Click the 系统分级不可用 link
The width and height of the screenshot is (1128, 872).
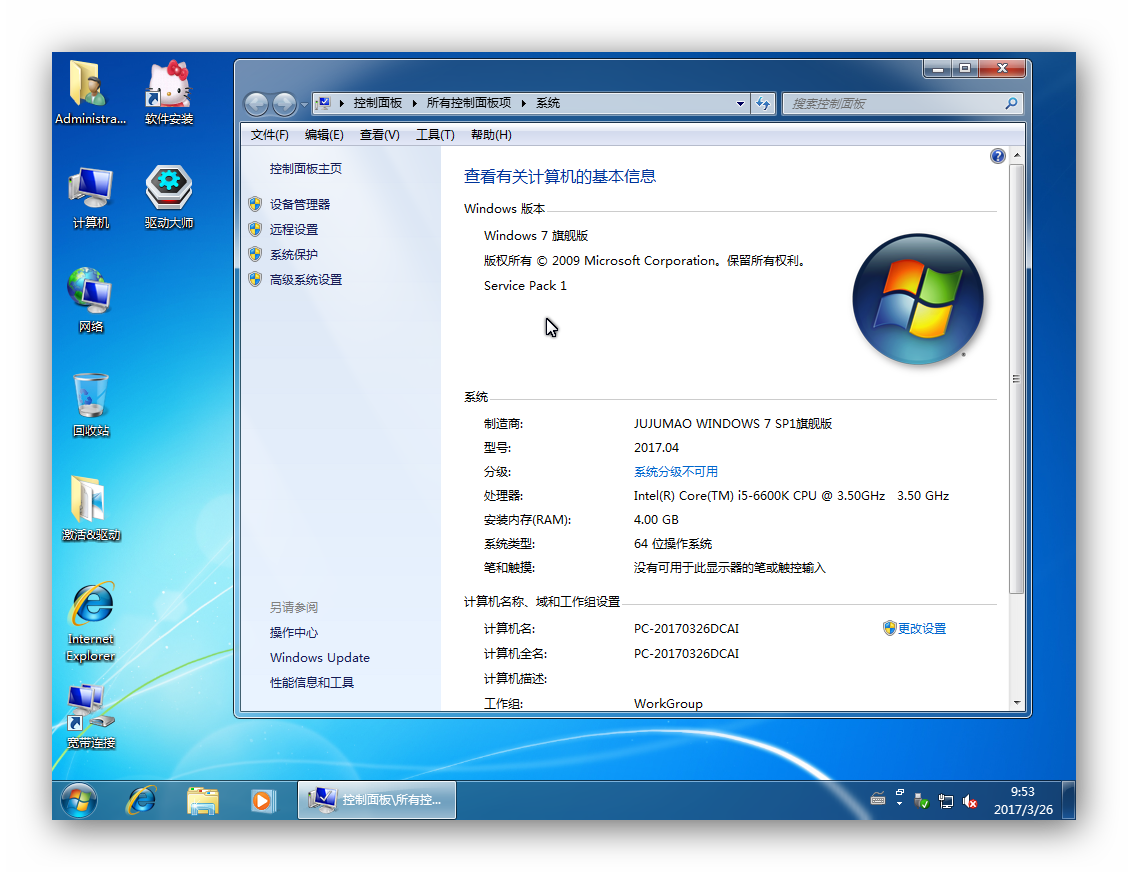[676, 472]
